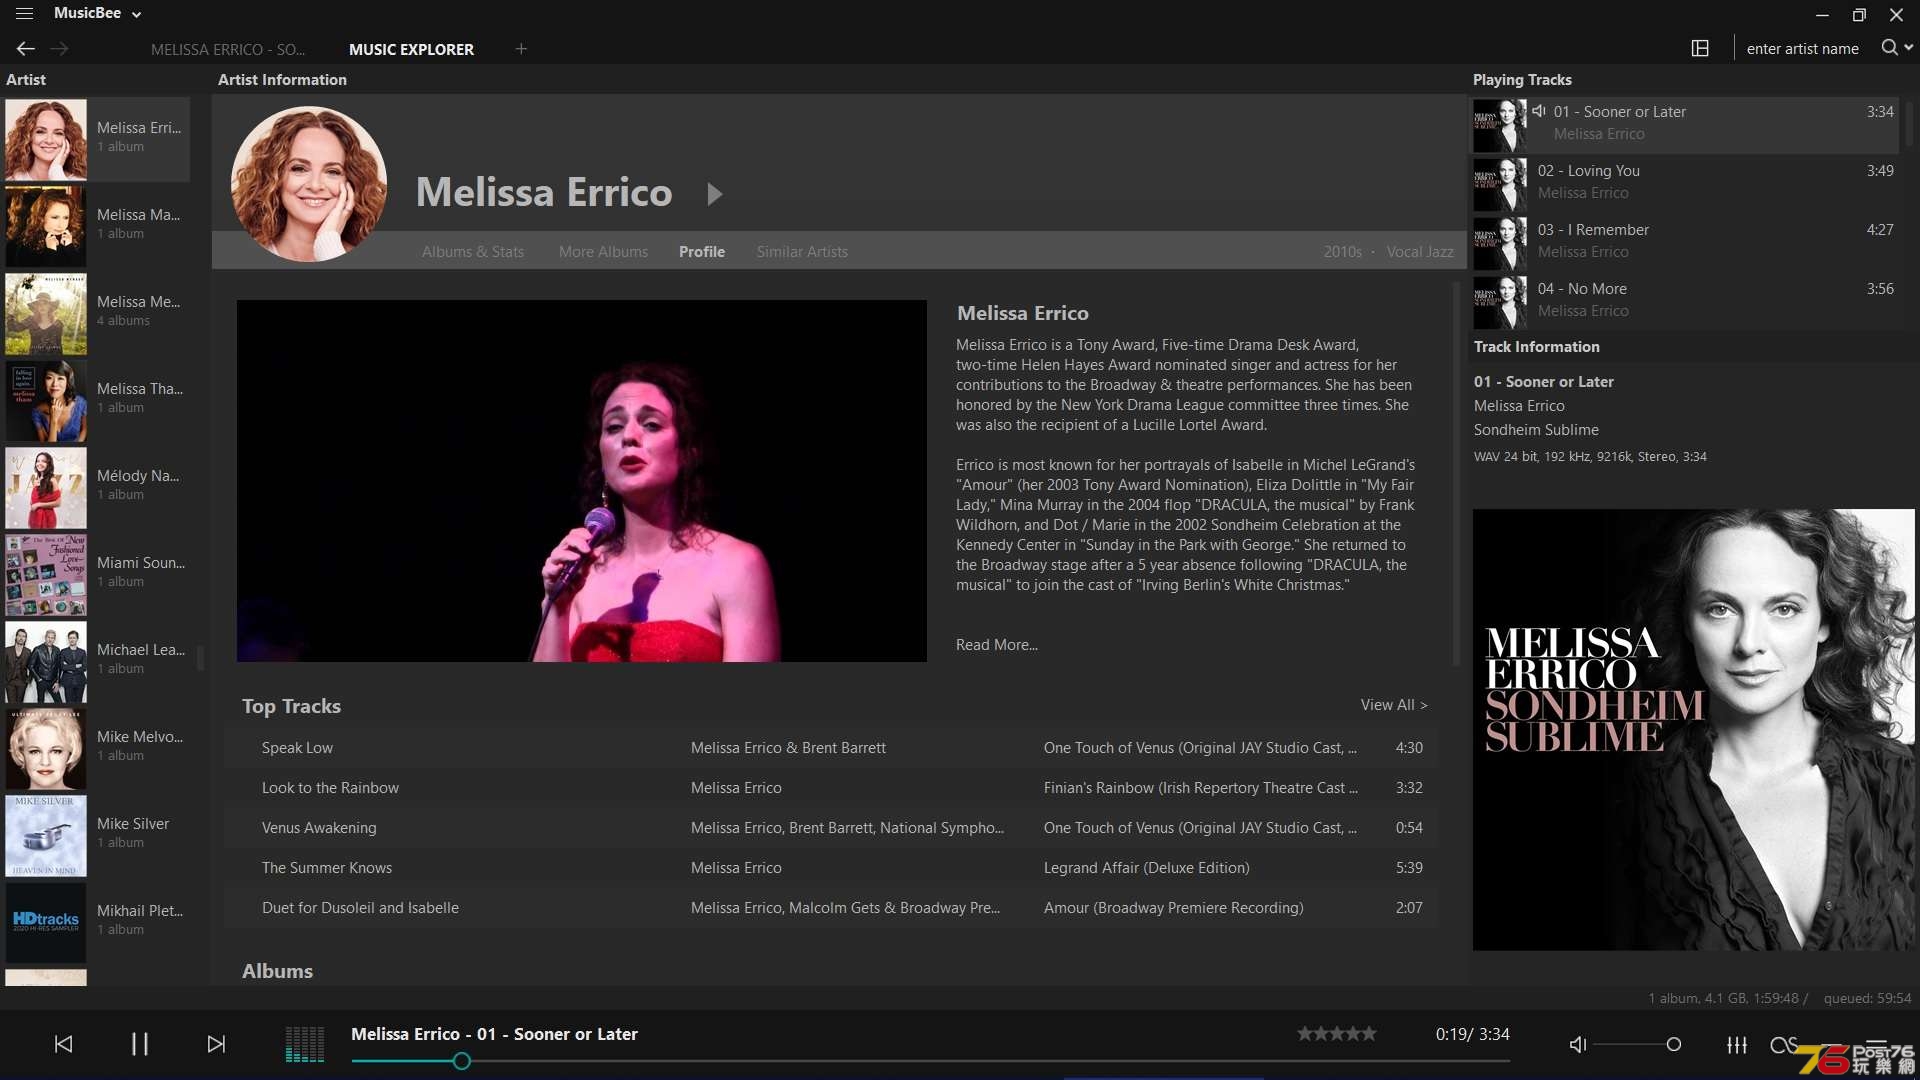Toggle Last.fm scrobbling icon
The width and height of the screenshot is (1920, 1080).
pyautogui.click(x=1783, y=1044)
